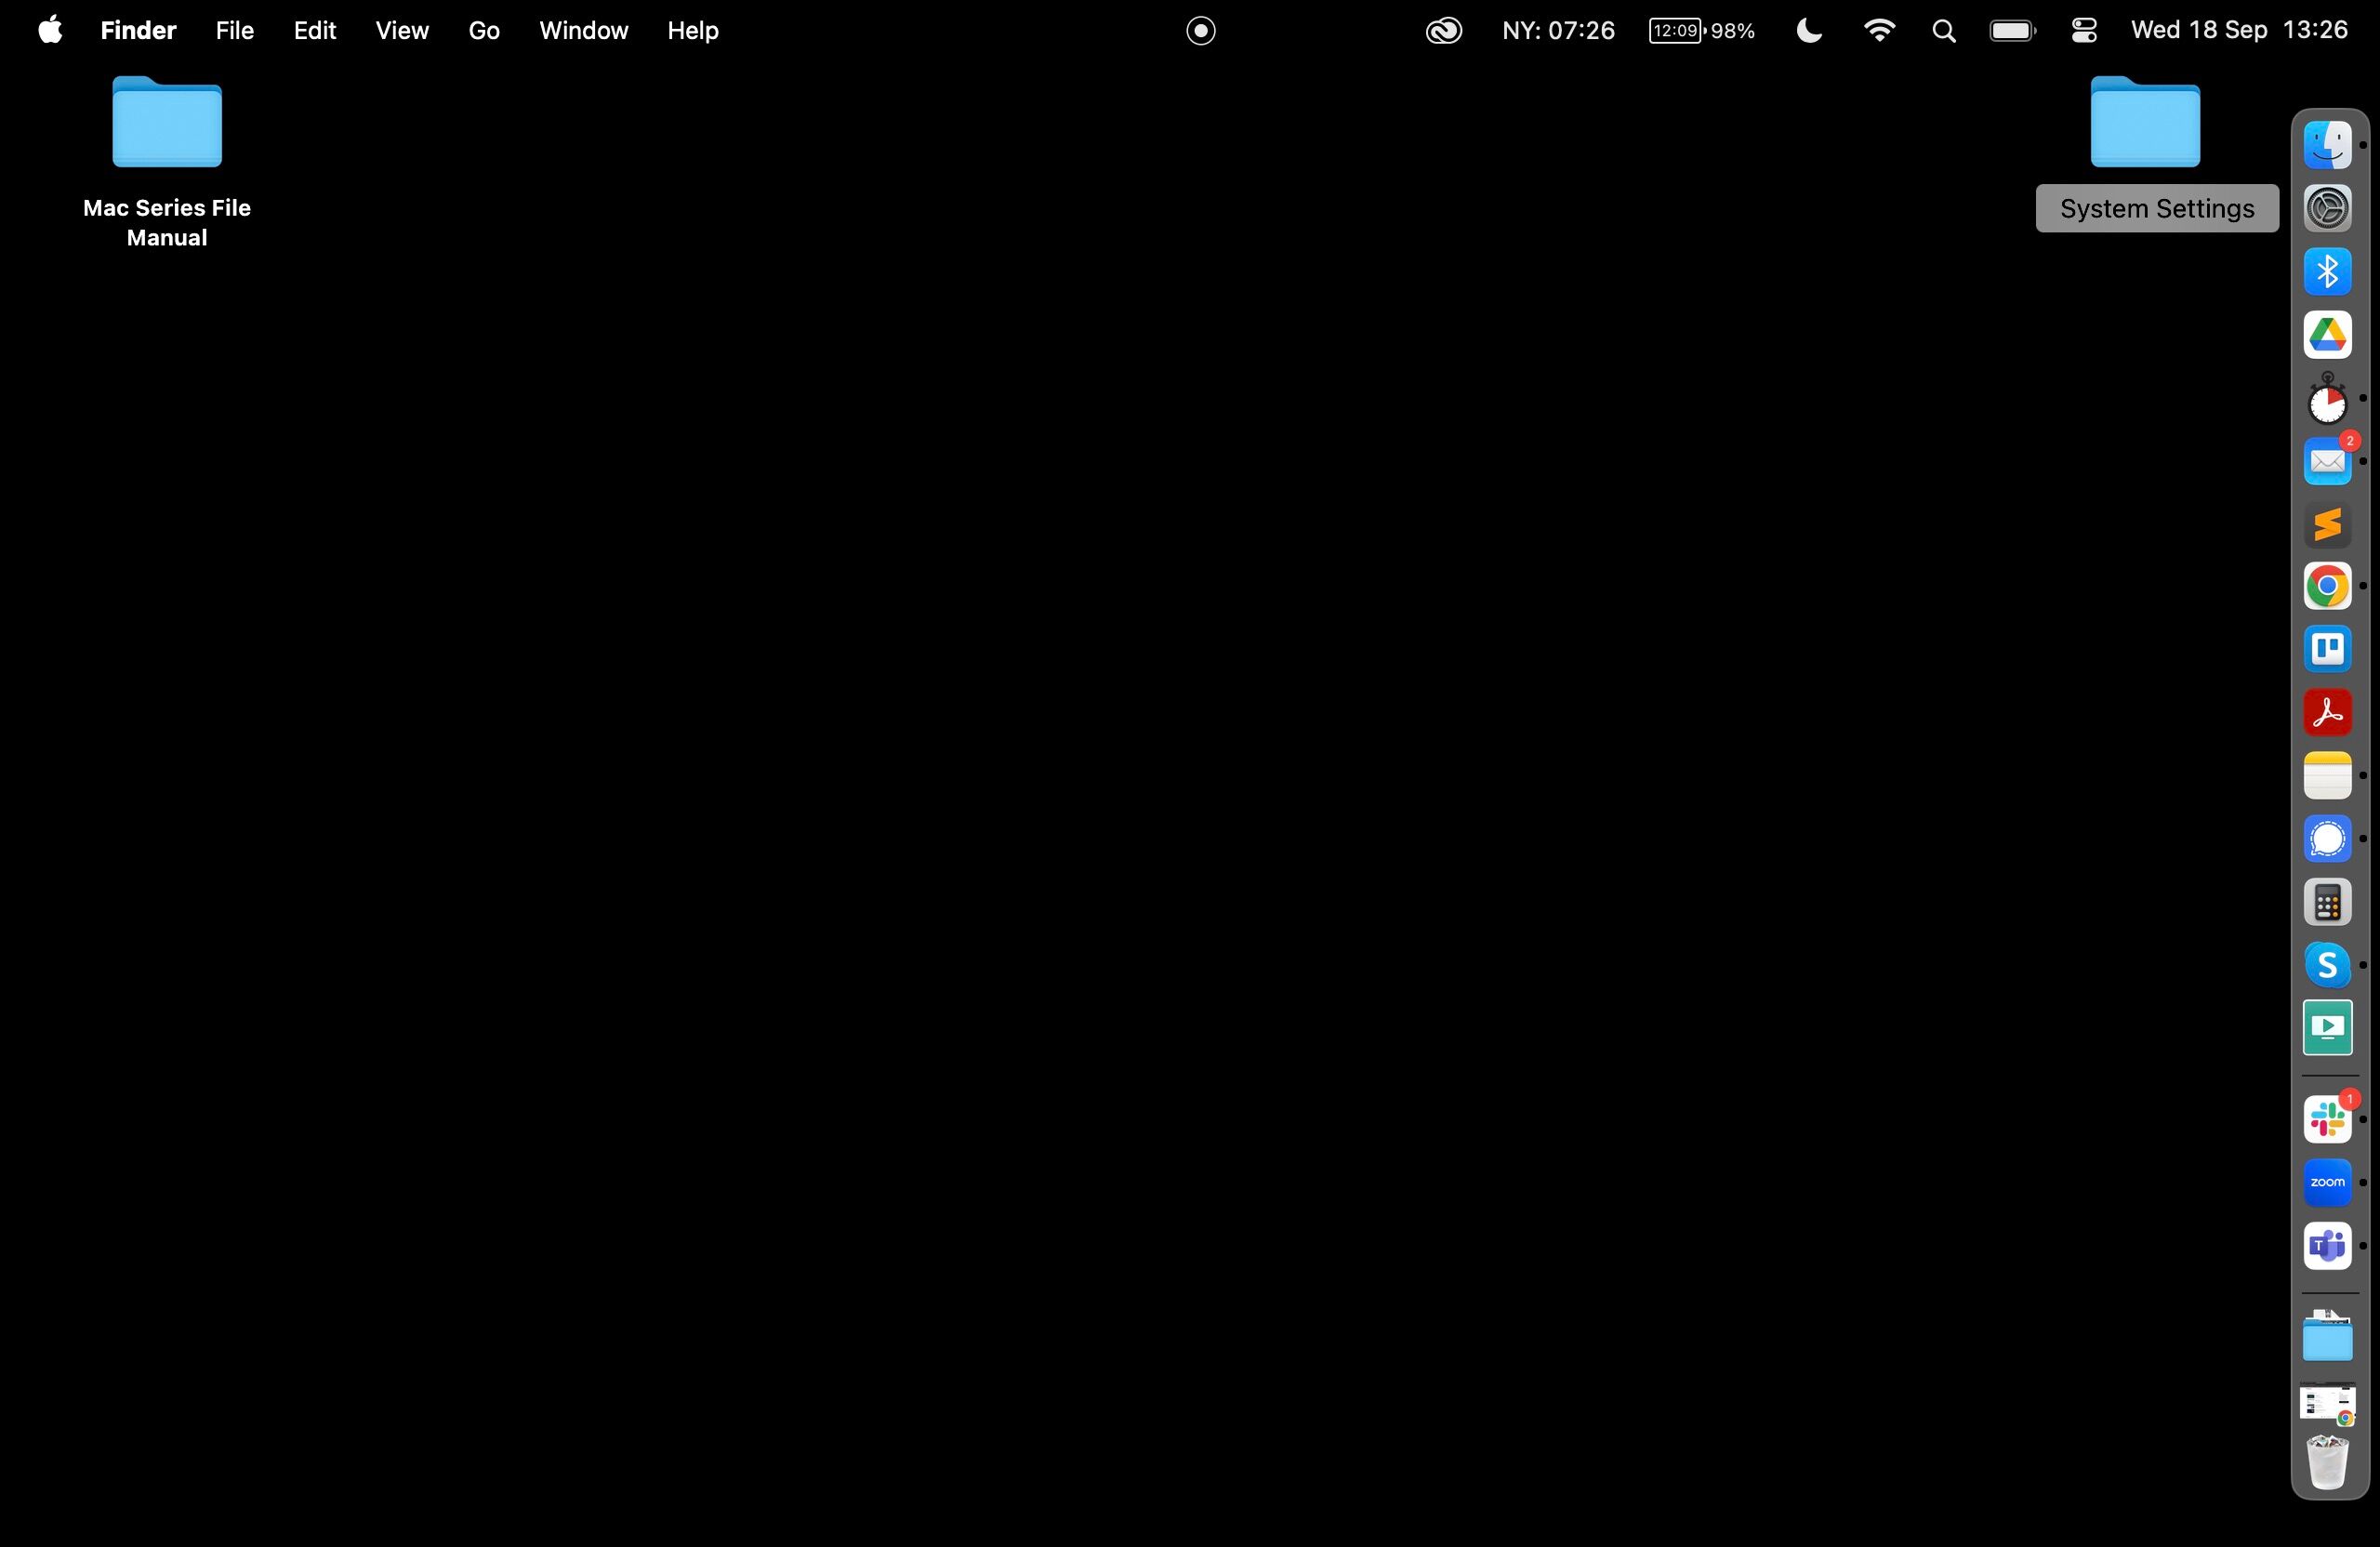Screen dimensions: 2380x1547
Task: Open System Settings from the dock
Action: coord(2327,208)
